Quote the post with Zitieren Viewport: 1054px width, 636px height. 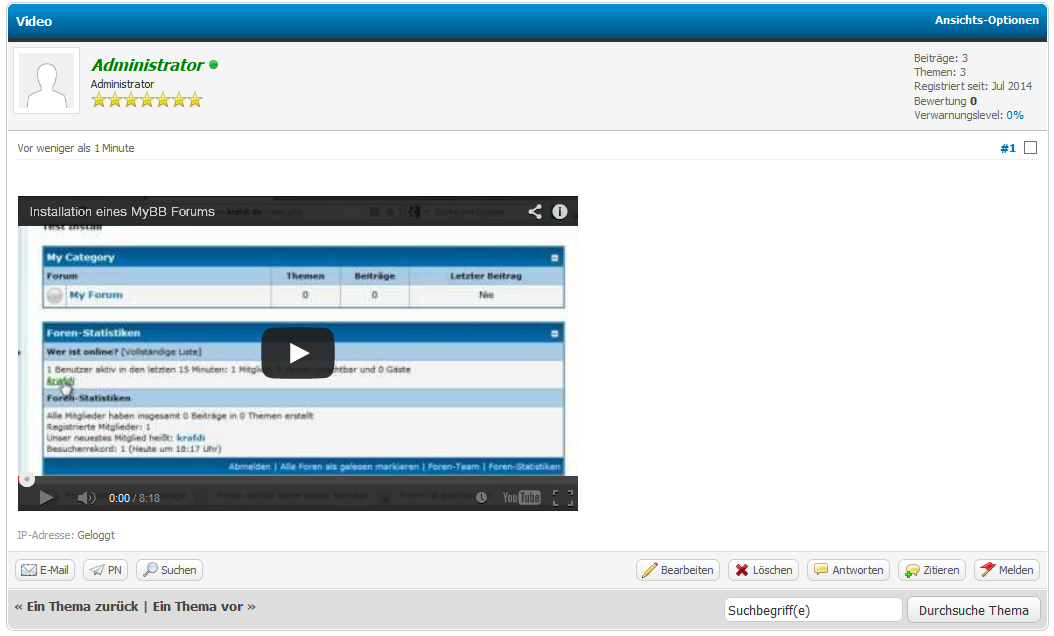(x=932, y=570)
